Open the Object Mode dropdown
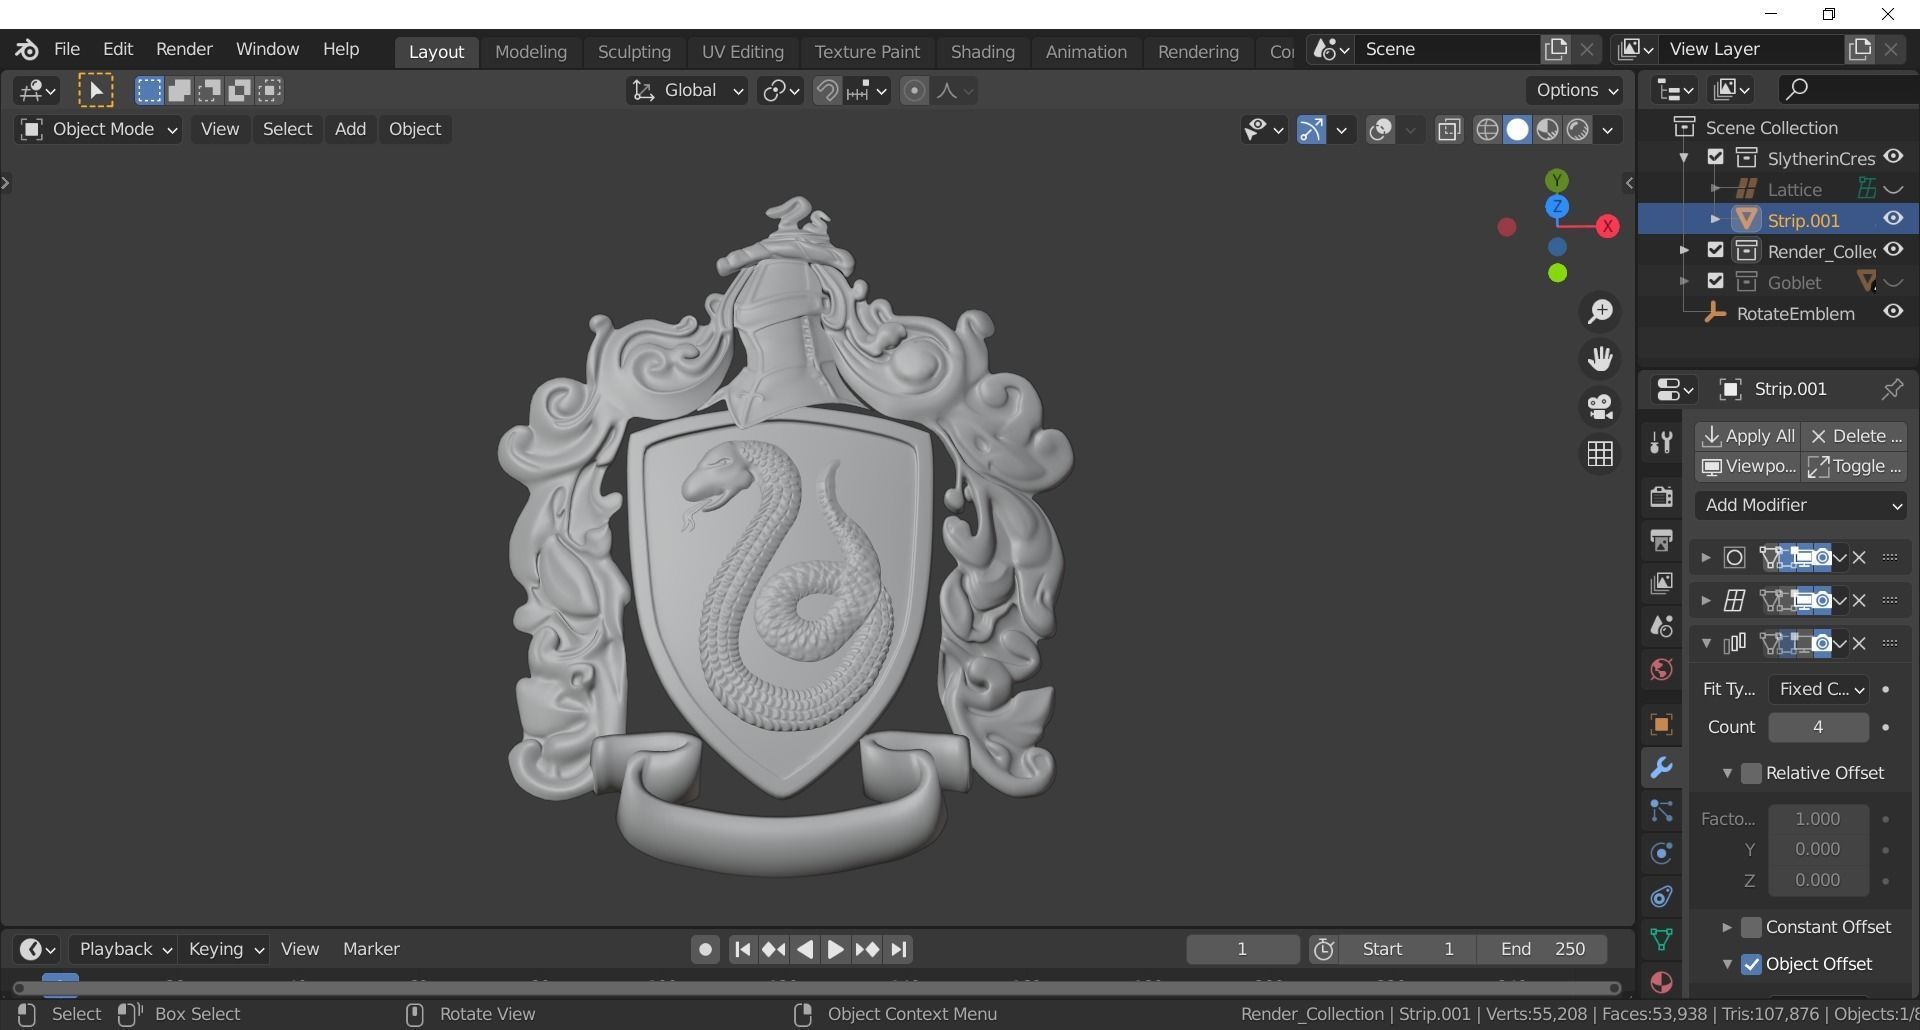This screenshot has height=1030, width=1920. [x=98, y=129]
